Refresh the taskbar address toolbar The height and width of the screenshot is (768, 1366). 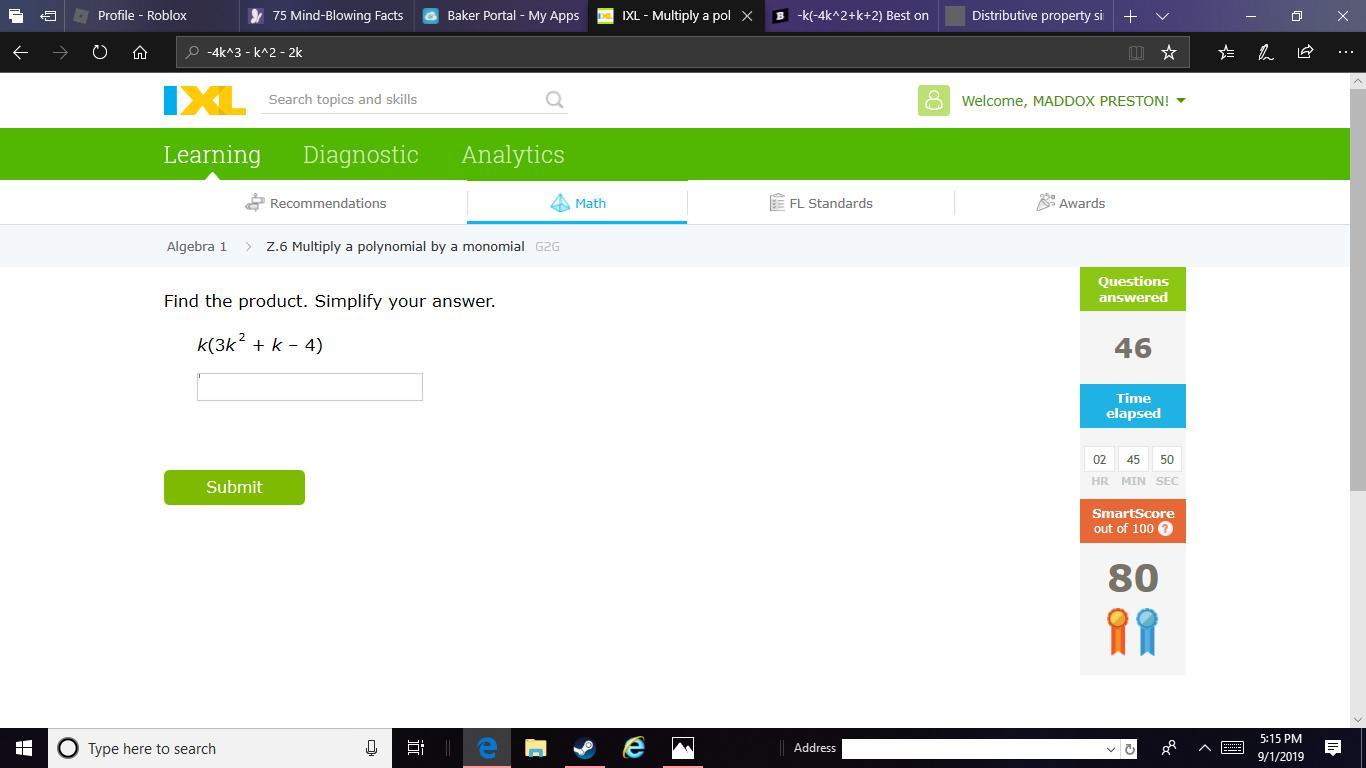pos(1129,748)
